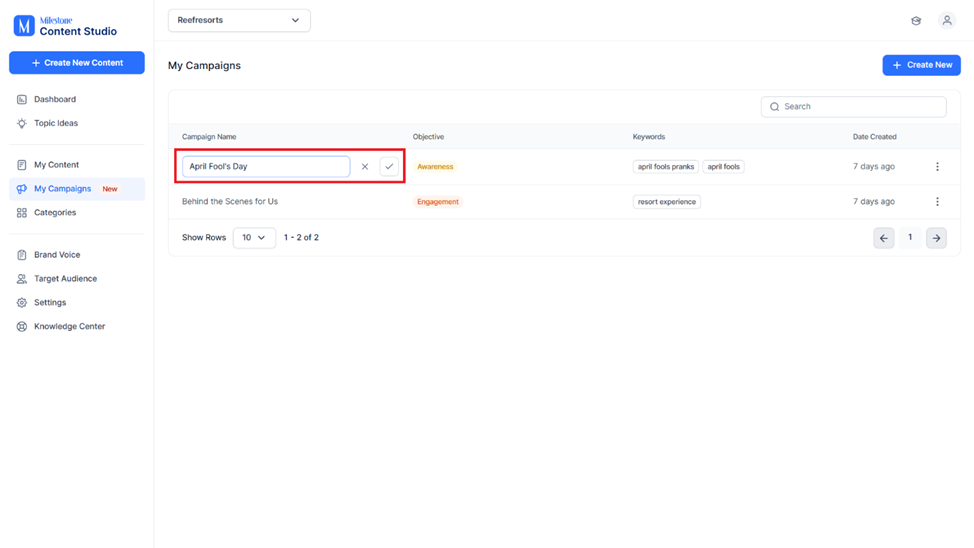
Task: Click the My Campaigns megaphone icon
Action: tap(22, 189)
